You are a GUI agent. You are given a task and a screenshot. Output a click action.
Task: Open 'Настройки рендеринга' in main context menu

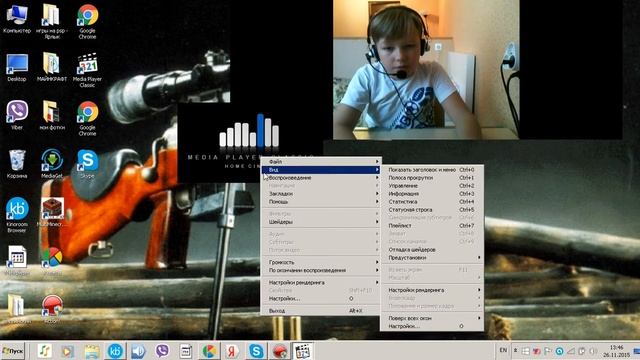[321, 282]
